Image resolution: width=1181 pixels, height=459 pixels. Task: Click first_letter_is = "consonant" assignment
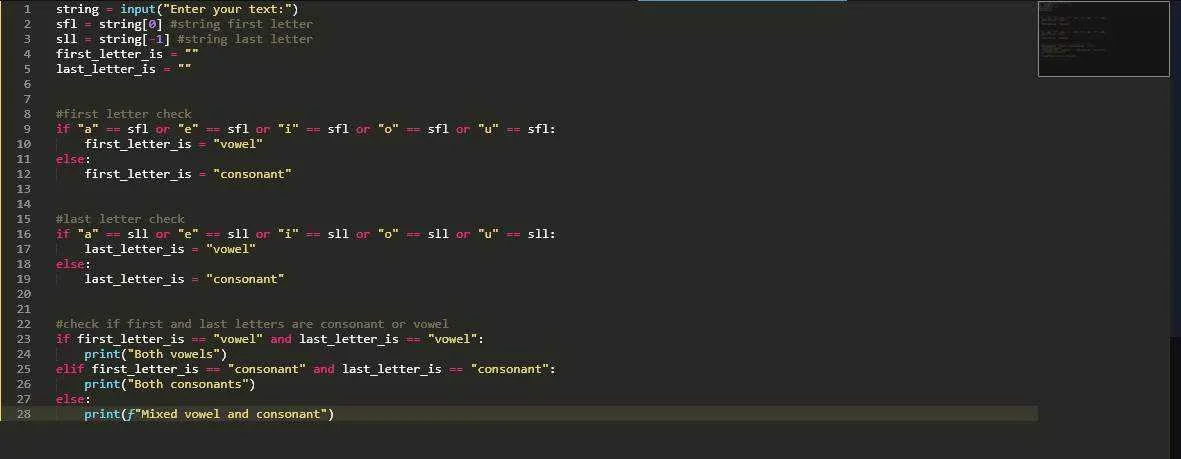point(188,174)
